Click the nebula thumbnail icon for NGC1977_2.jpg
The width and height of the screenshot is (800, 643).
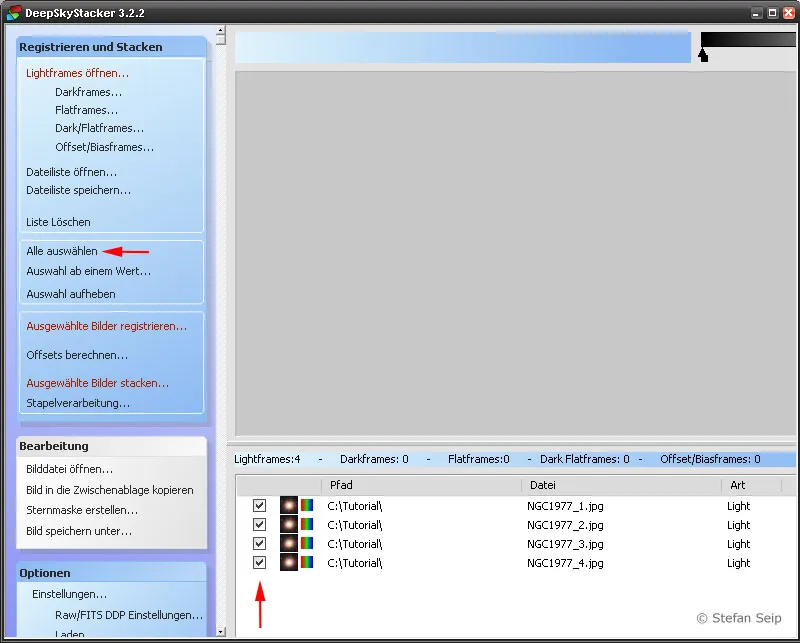[x=289, y=525]
